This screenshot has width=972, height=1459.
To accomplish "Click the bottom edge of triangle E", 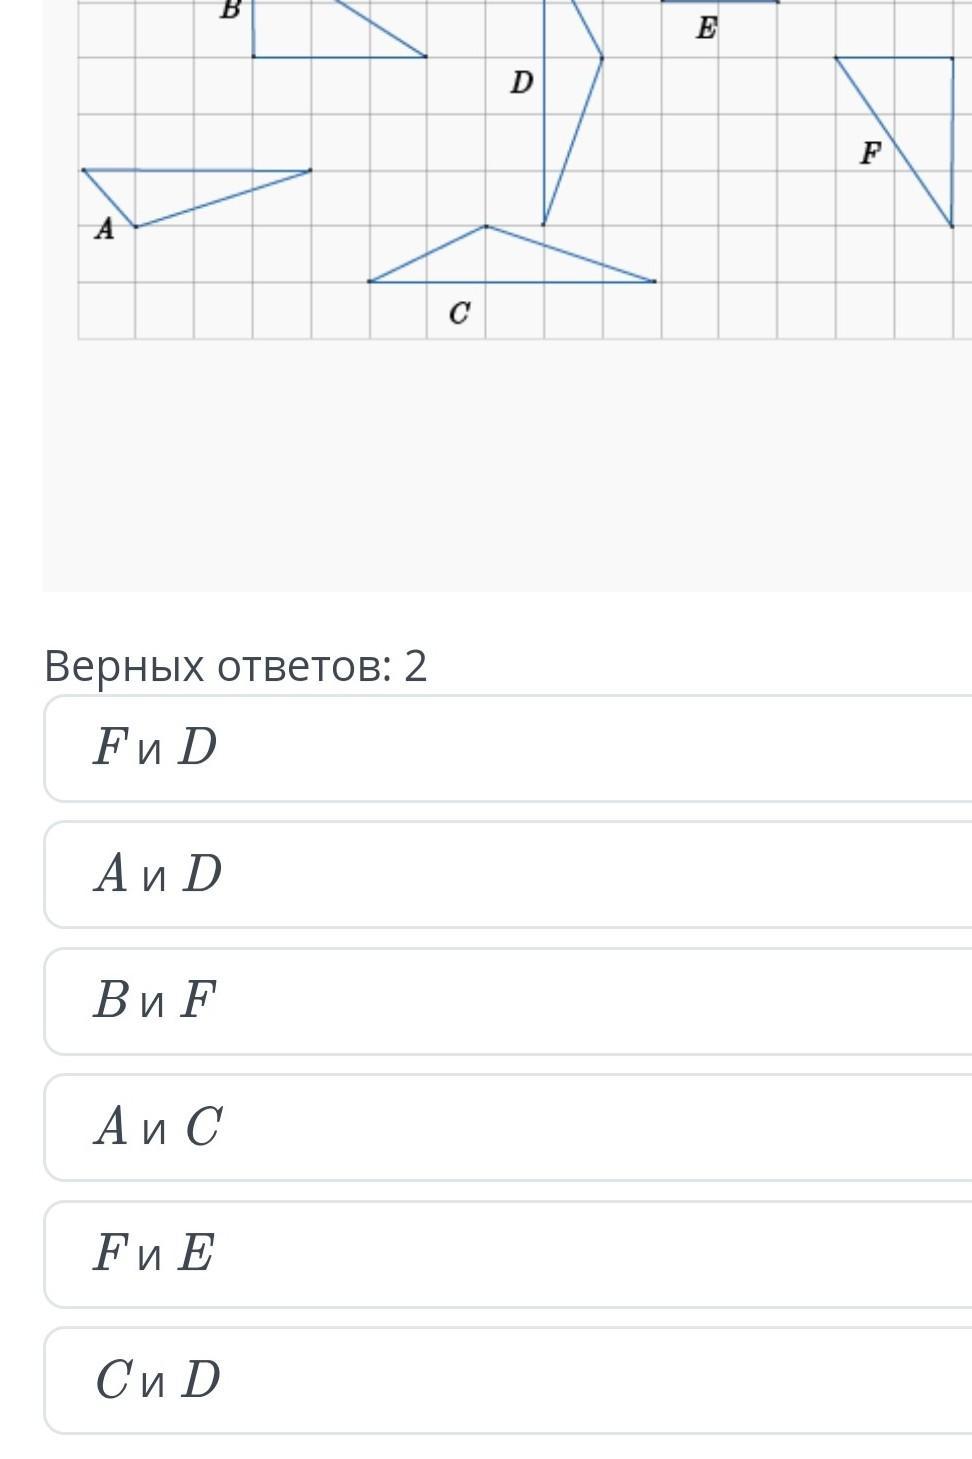I will click(720, 3).
